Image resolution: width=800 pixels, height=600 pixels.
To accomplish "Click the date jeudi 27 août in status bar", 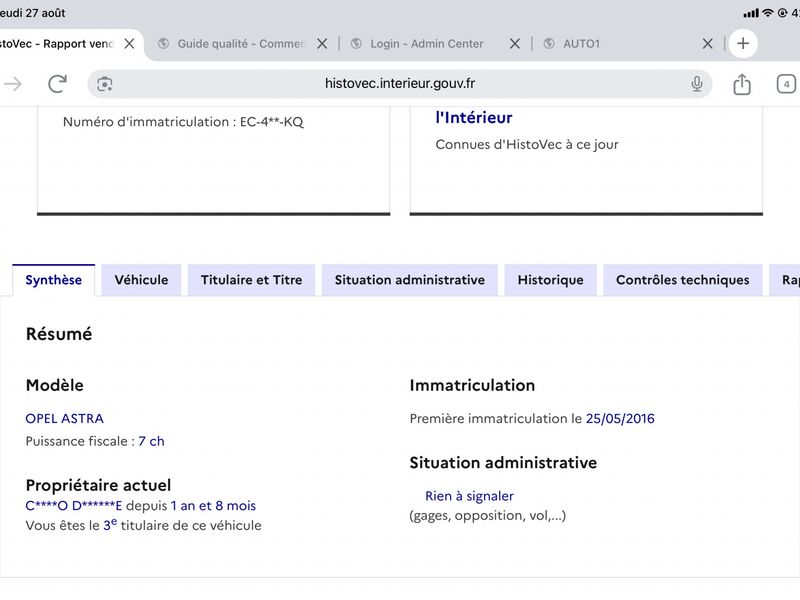I will click(33, 13).
